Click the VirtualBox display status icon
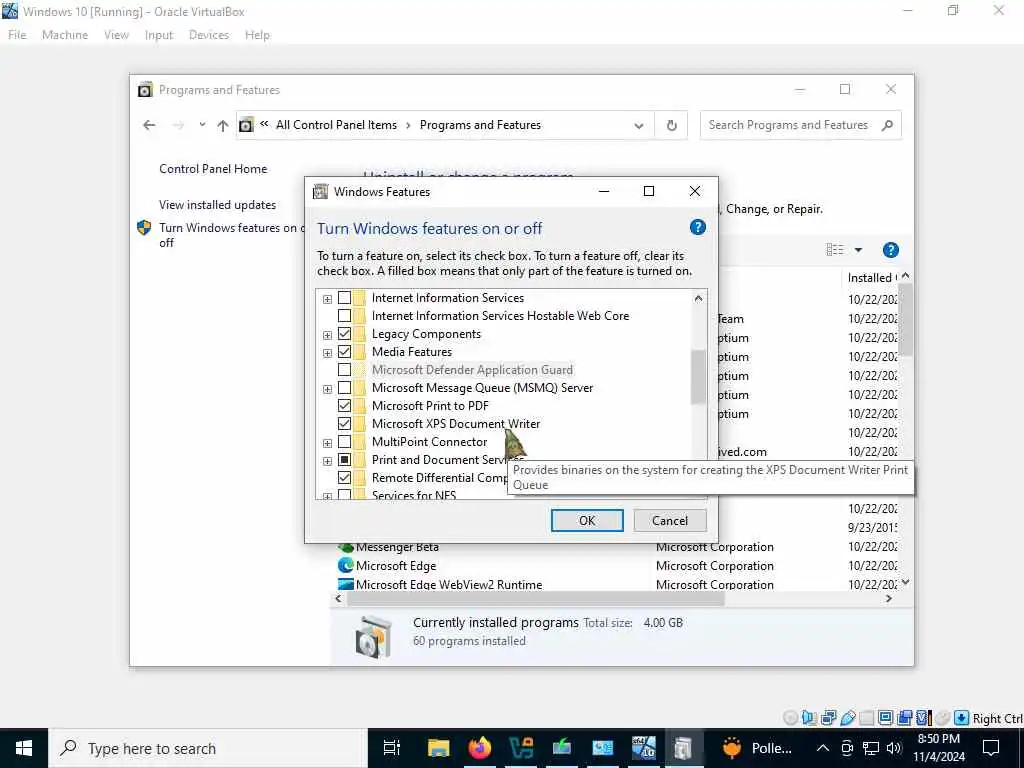The height and width of the screenshot is (768, 1024). point(886,718)
